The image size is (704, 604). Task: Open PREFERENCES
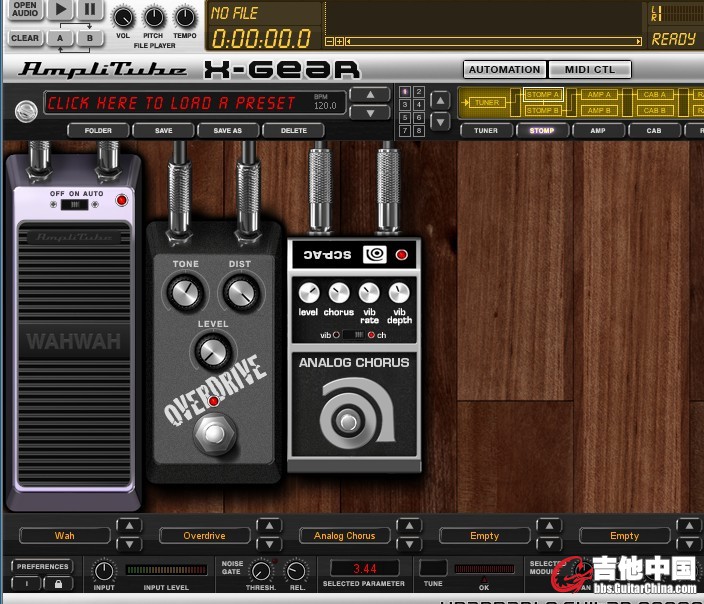[x=42, y=567]
